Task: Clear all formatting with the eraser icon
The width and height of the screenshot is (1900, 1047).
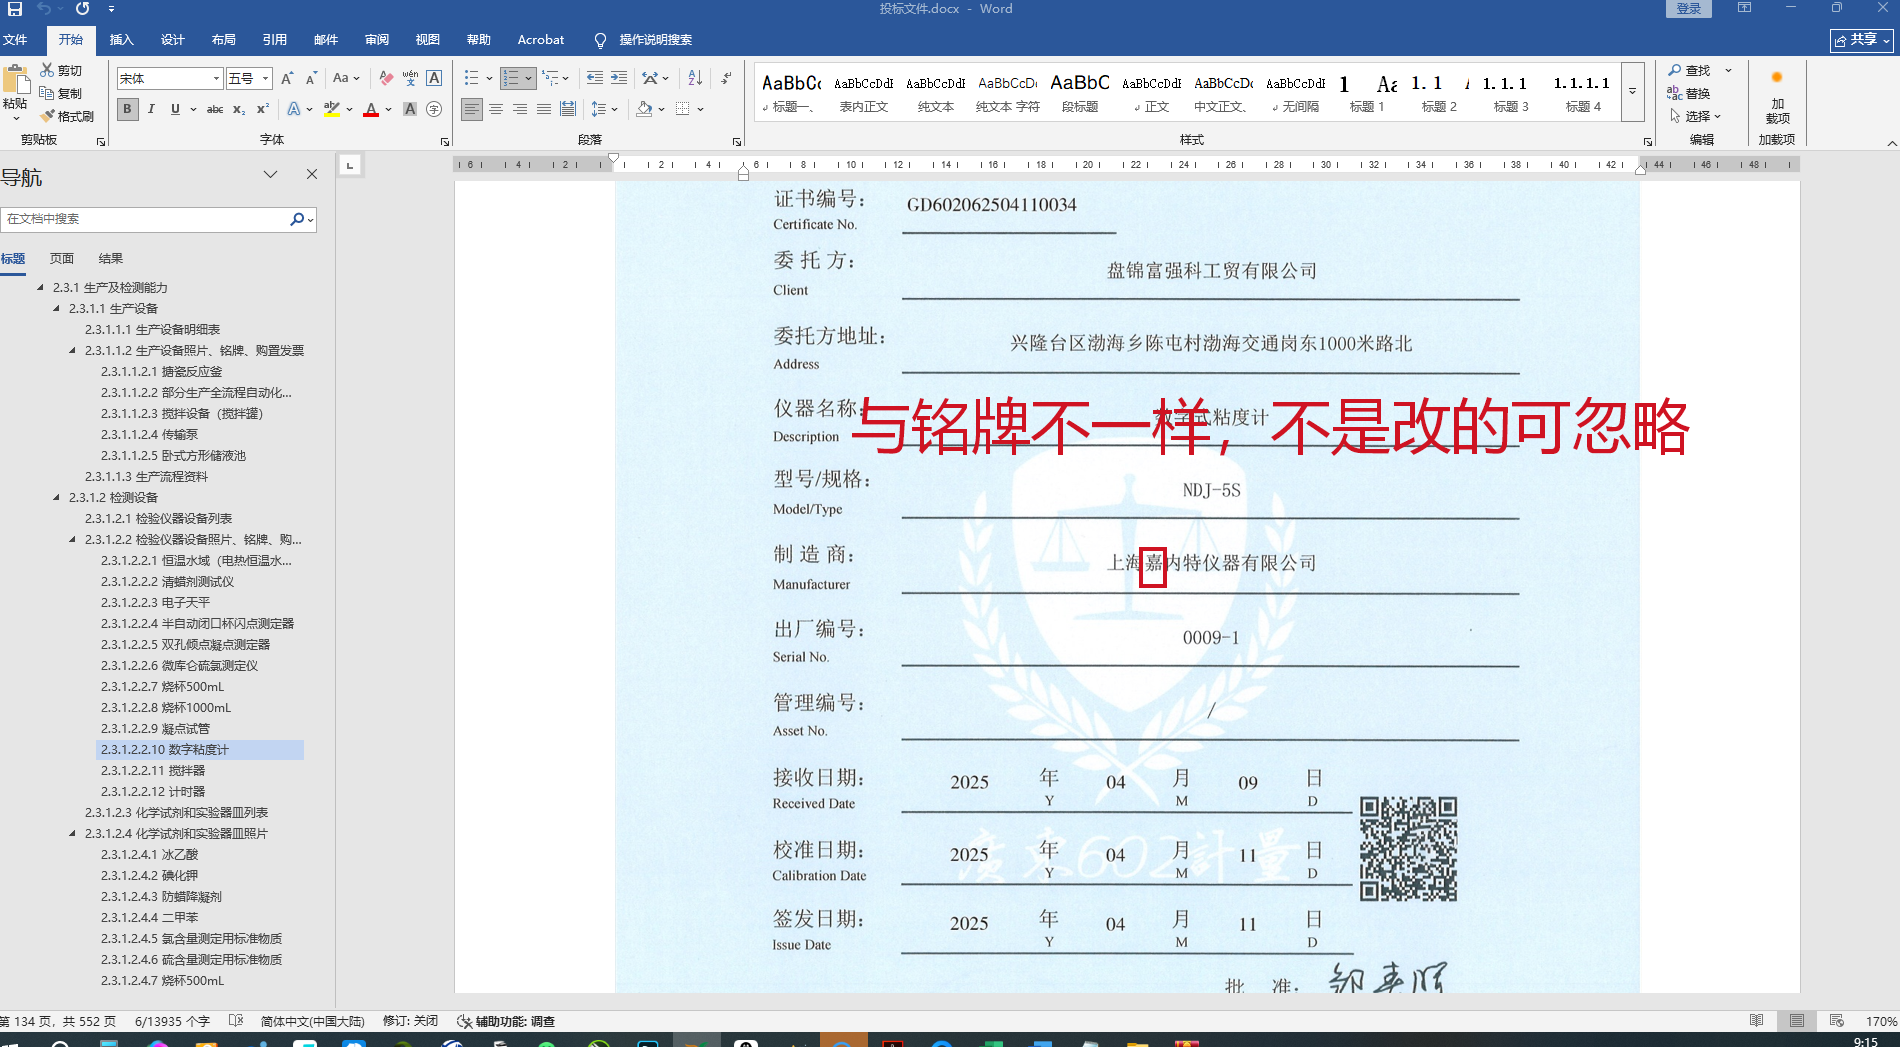Action: (x=386, y=78)
